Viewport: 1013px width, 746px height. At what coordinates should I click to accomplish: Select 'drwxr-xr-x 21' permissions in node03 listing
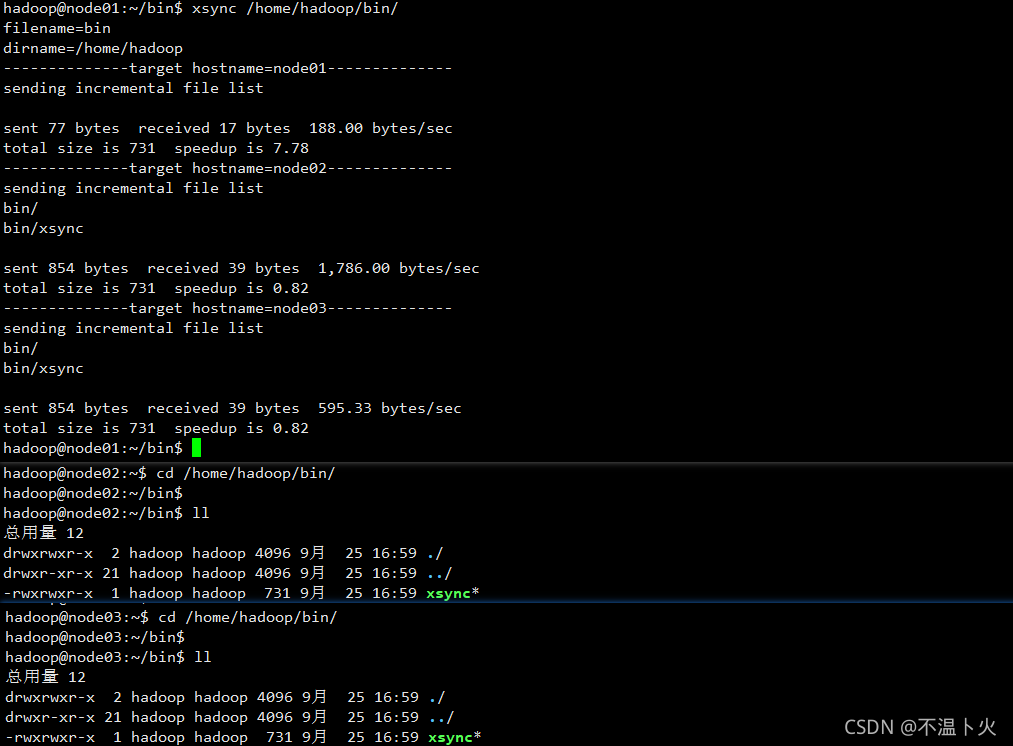pyautogui.click(x=63, y=718)
